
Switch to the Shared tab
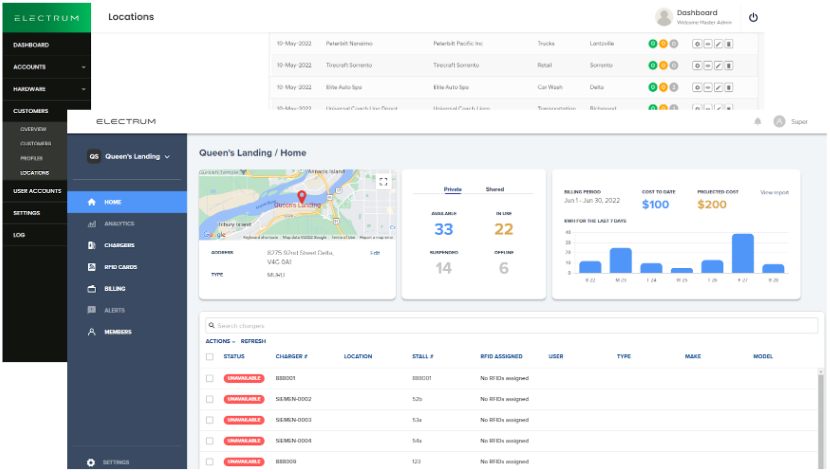pos(495,189)
